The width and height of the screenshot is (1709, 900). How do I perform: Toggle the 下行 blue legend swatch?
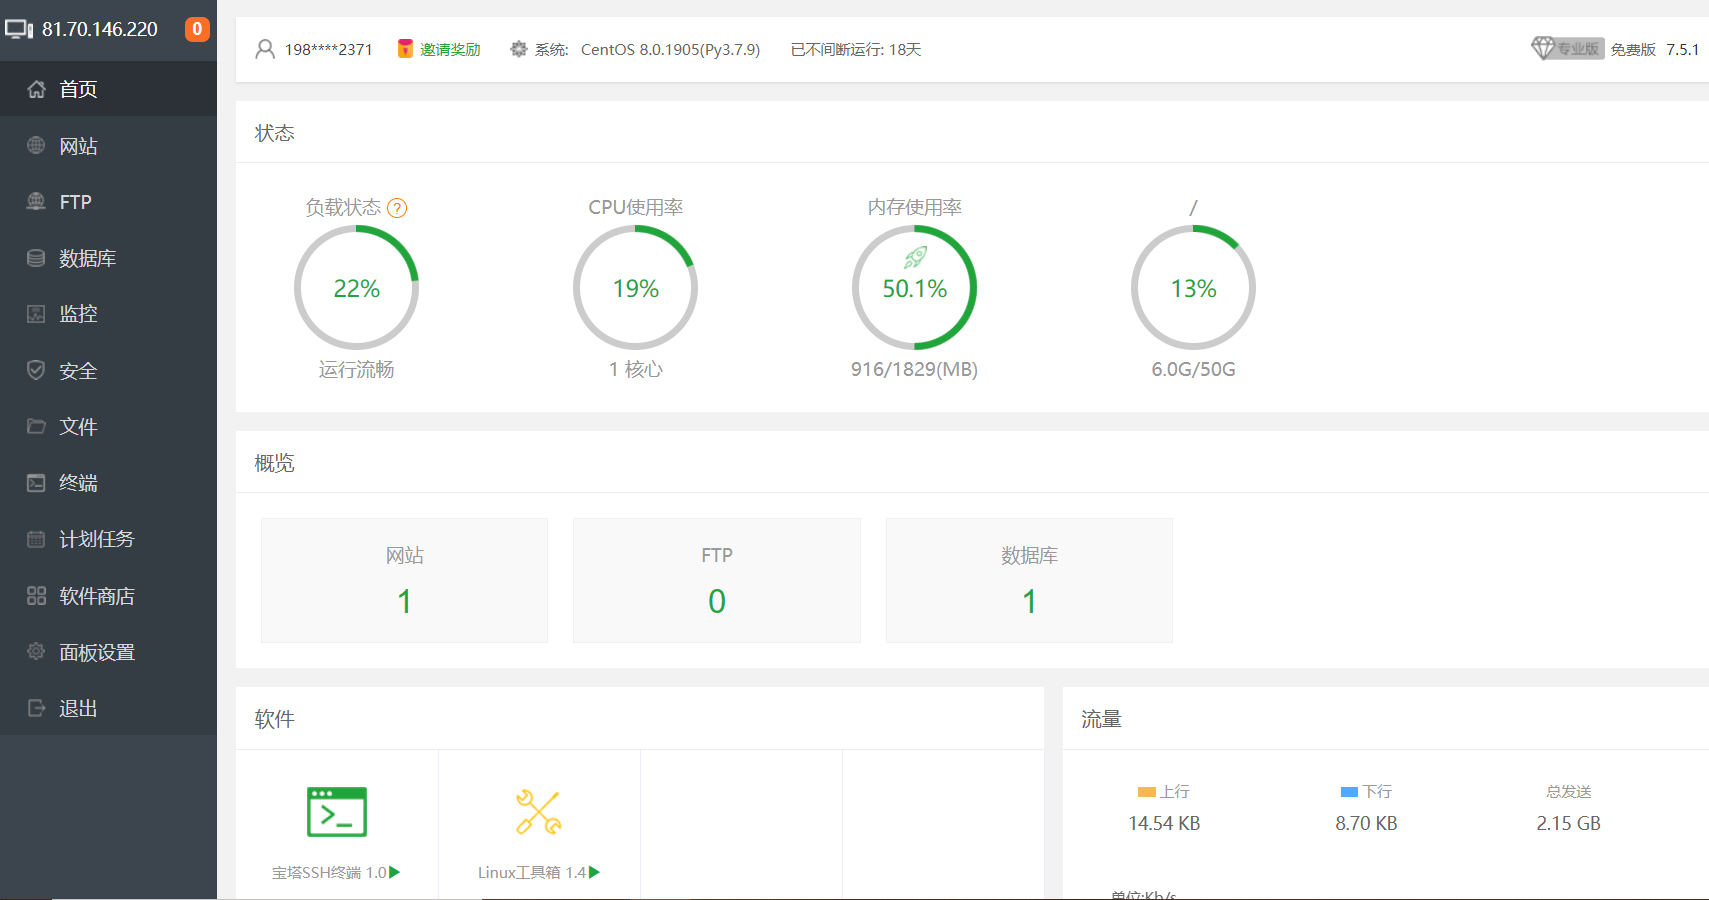coord(1349,792)
